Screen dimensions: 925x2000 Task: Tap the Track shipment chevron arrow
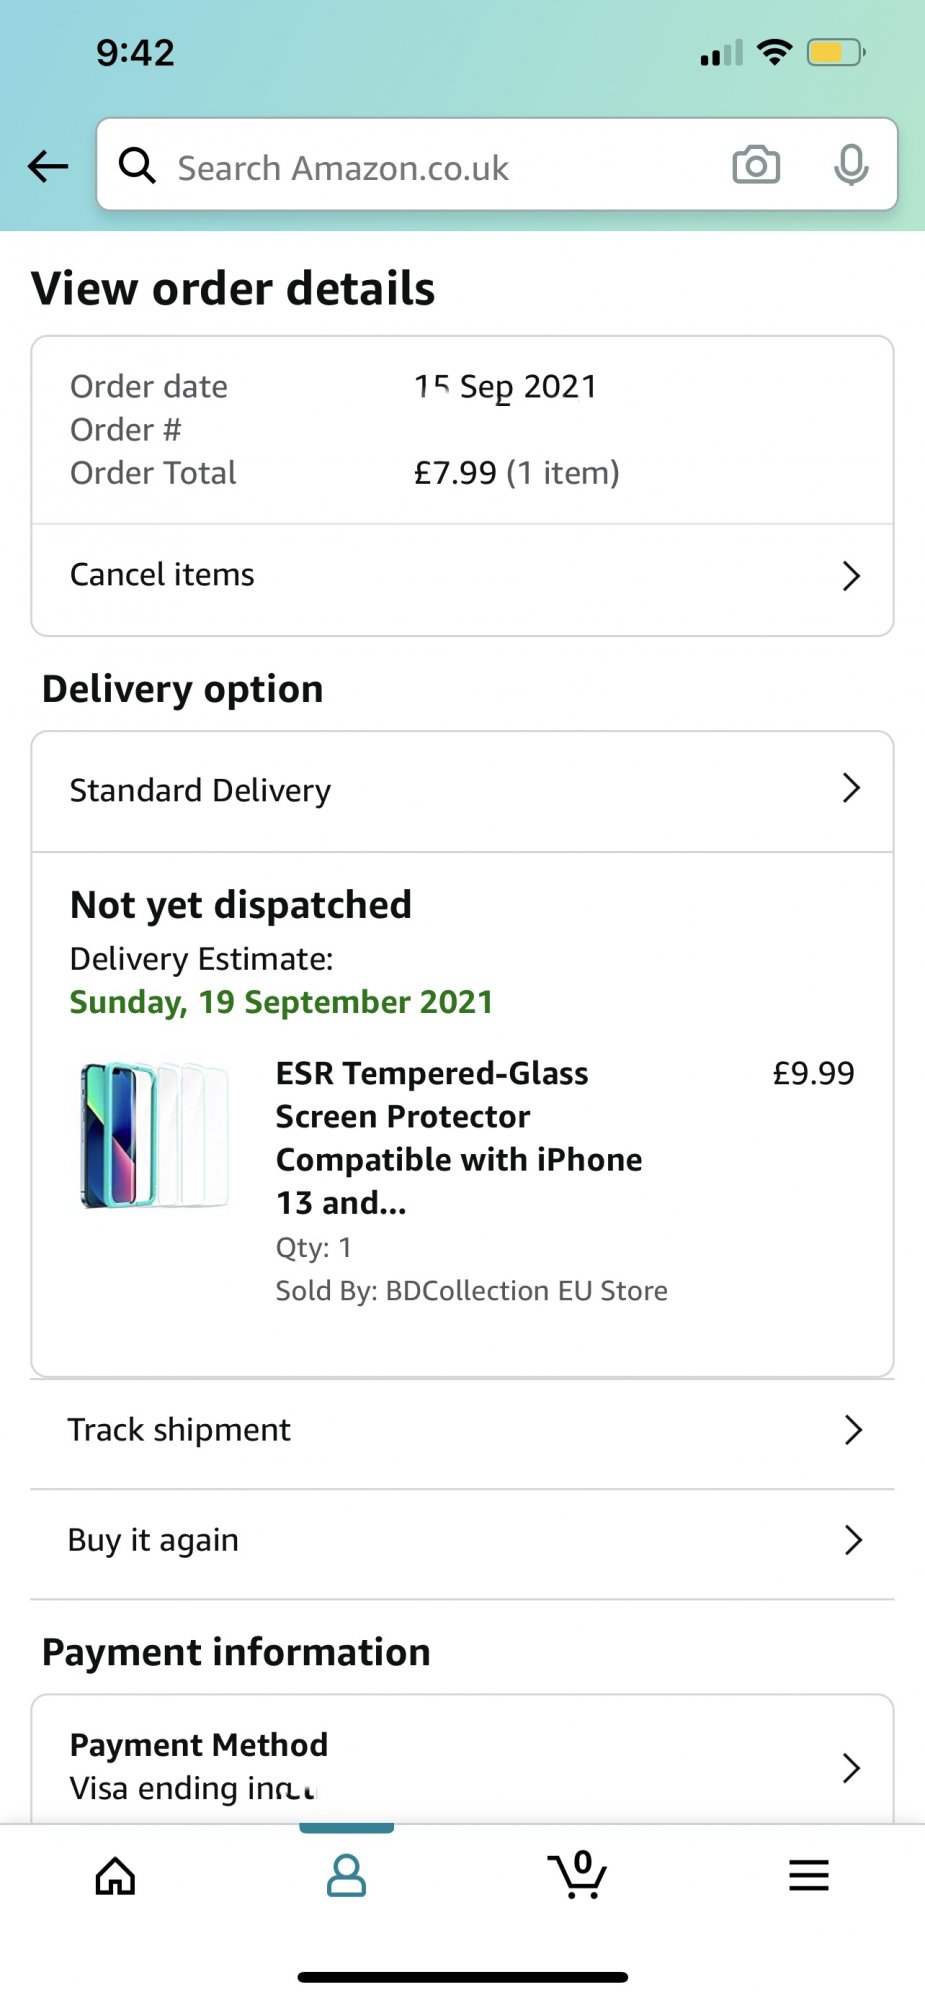852,1430
